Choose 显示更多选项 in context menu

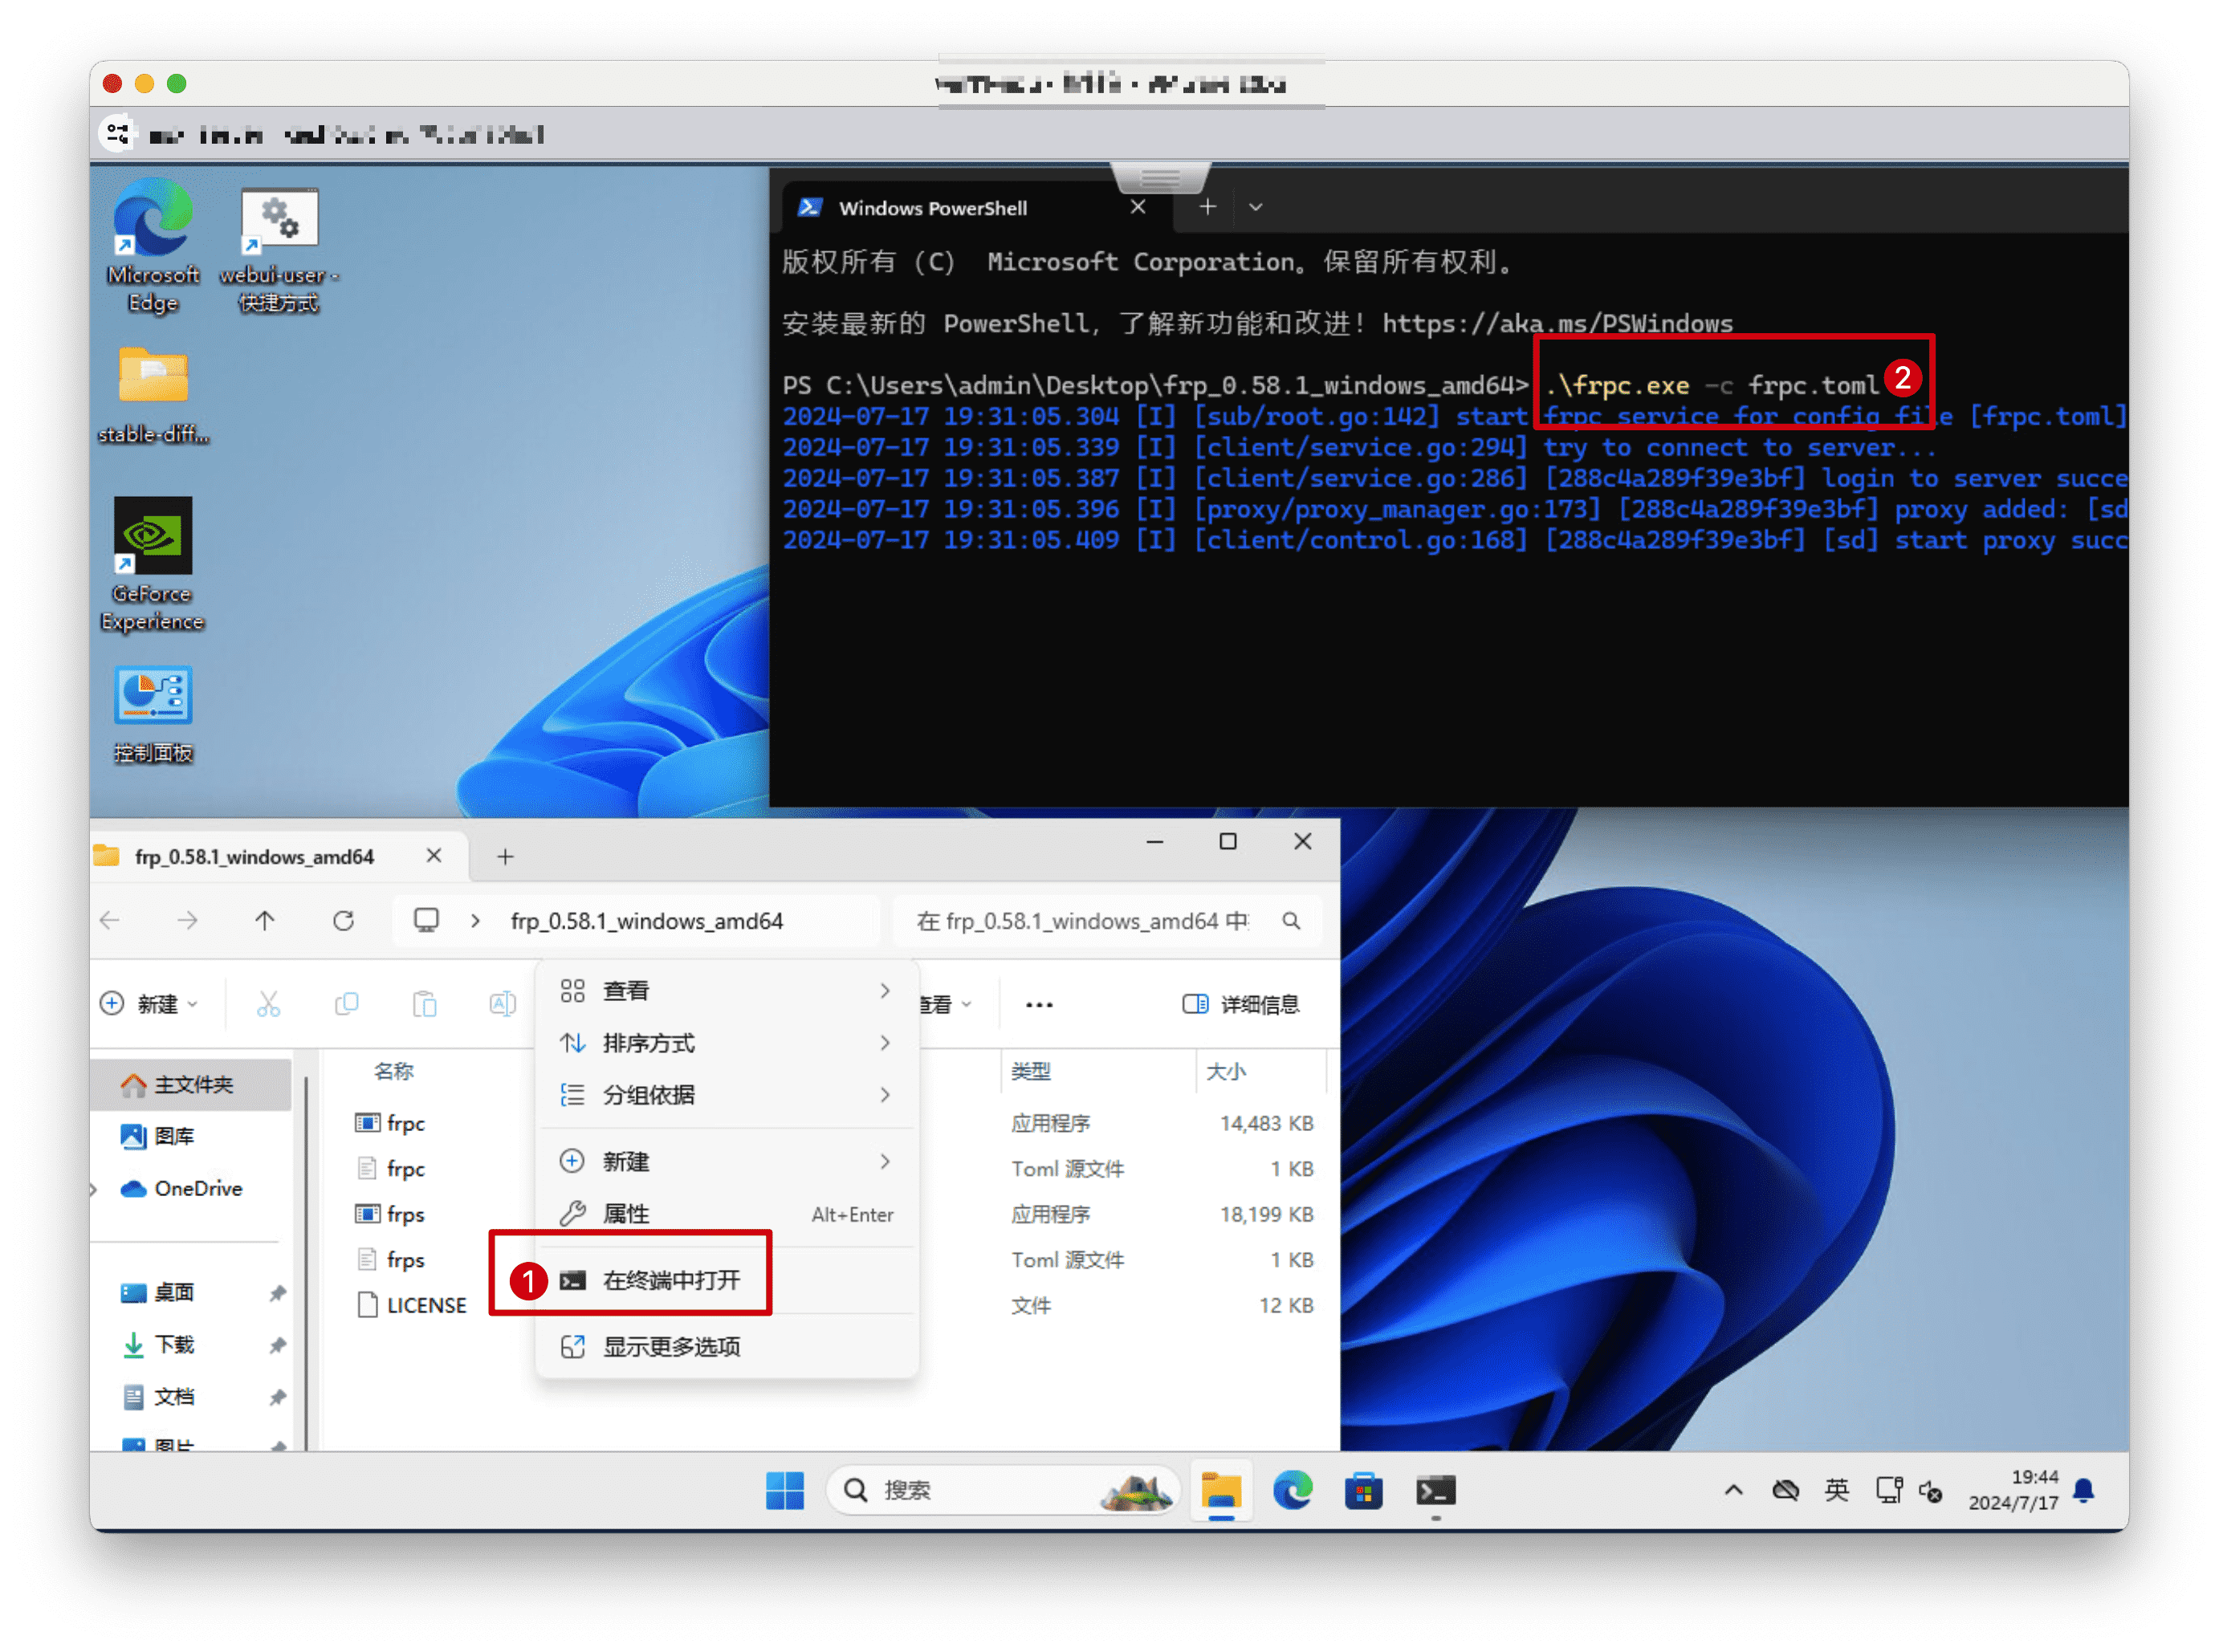[x=727, y=1346]
